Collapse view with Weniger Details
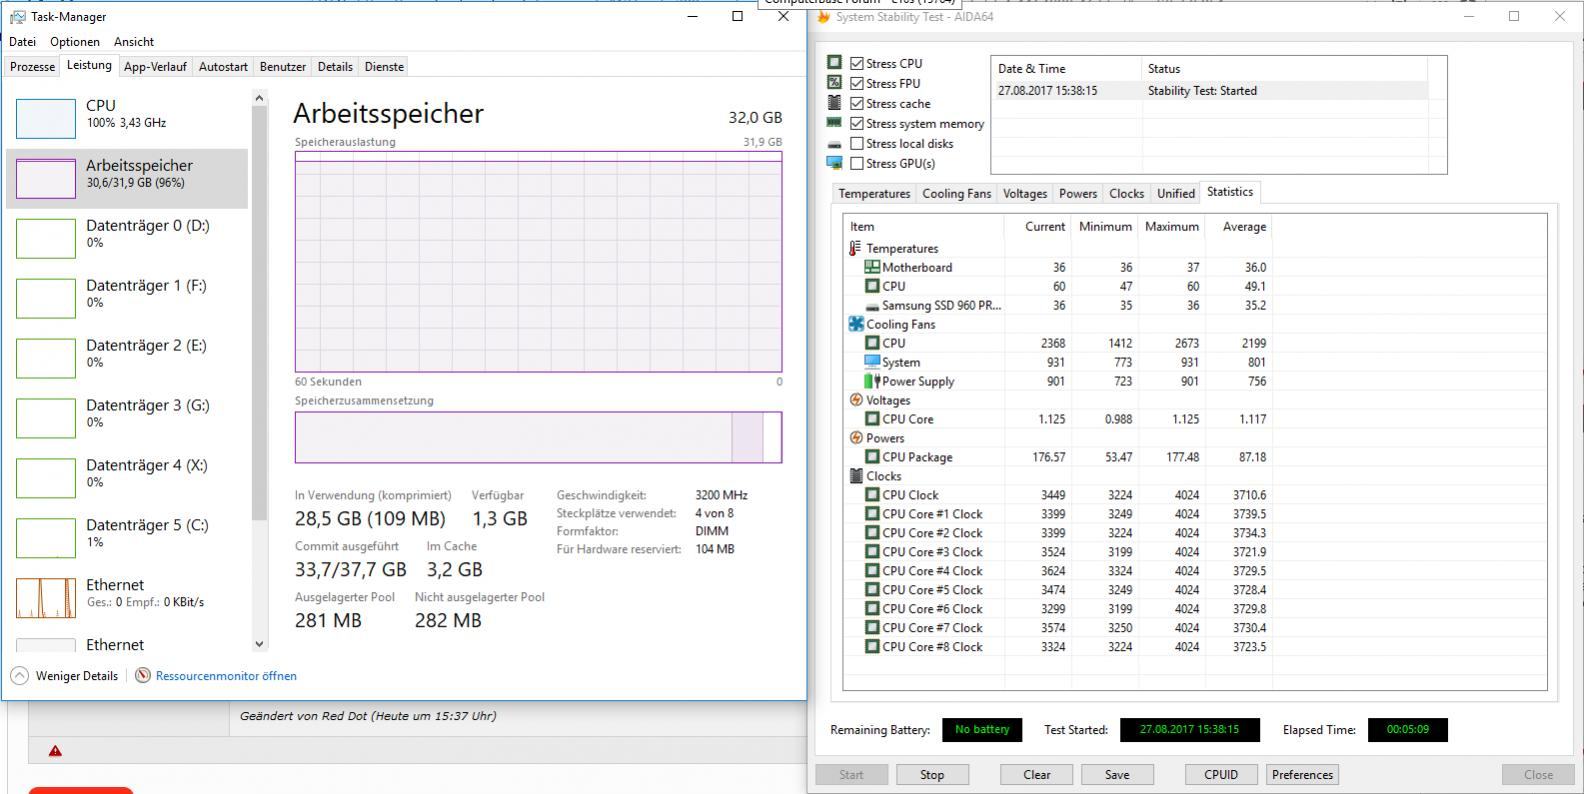 pos(77,676)
